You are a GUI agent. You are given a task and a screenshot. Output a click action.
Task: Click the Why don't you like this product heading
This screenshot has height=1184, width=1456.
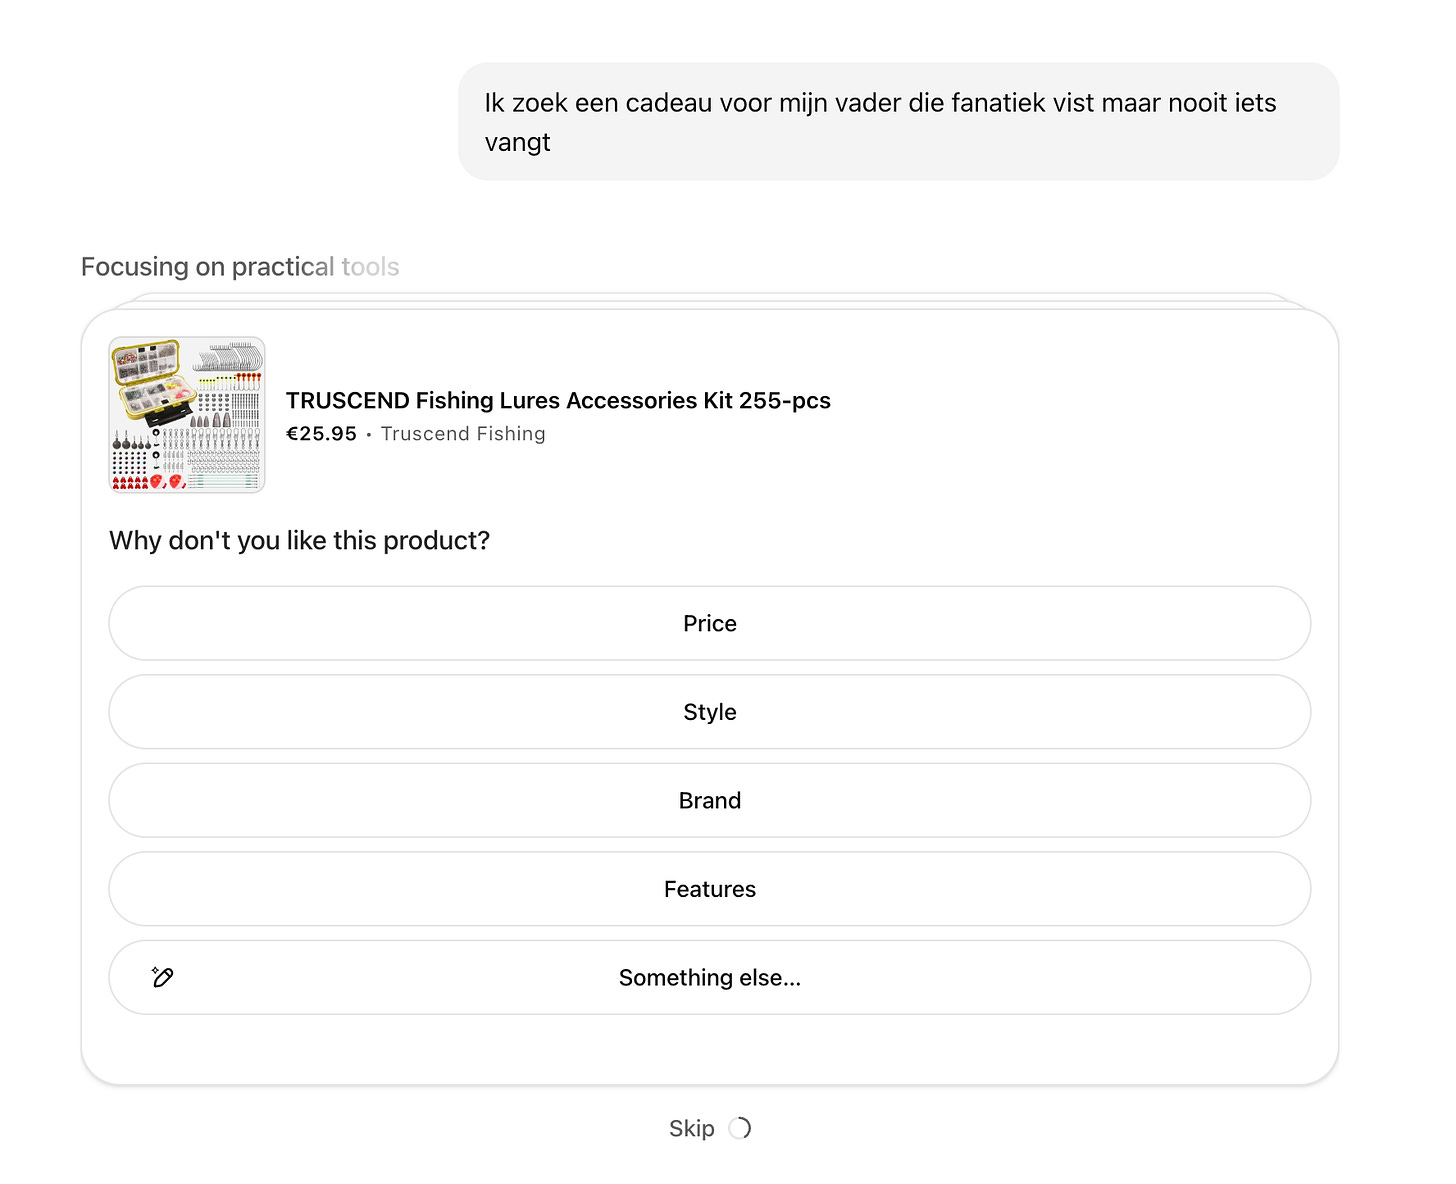coord(299,541)
